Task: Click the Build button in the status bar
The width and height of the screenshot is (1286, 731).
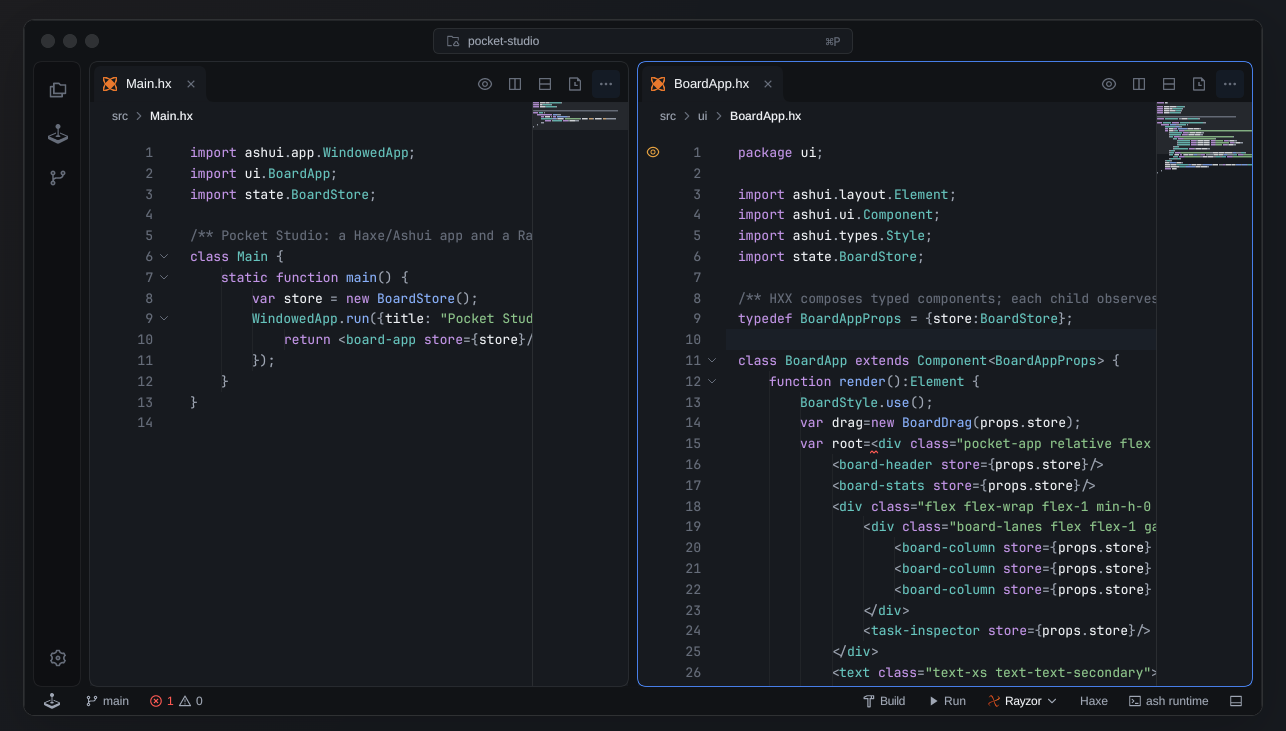Action: click(x=884, y=701)
